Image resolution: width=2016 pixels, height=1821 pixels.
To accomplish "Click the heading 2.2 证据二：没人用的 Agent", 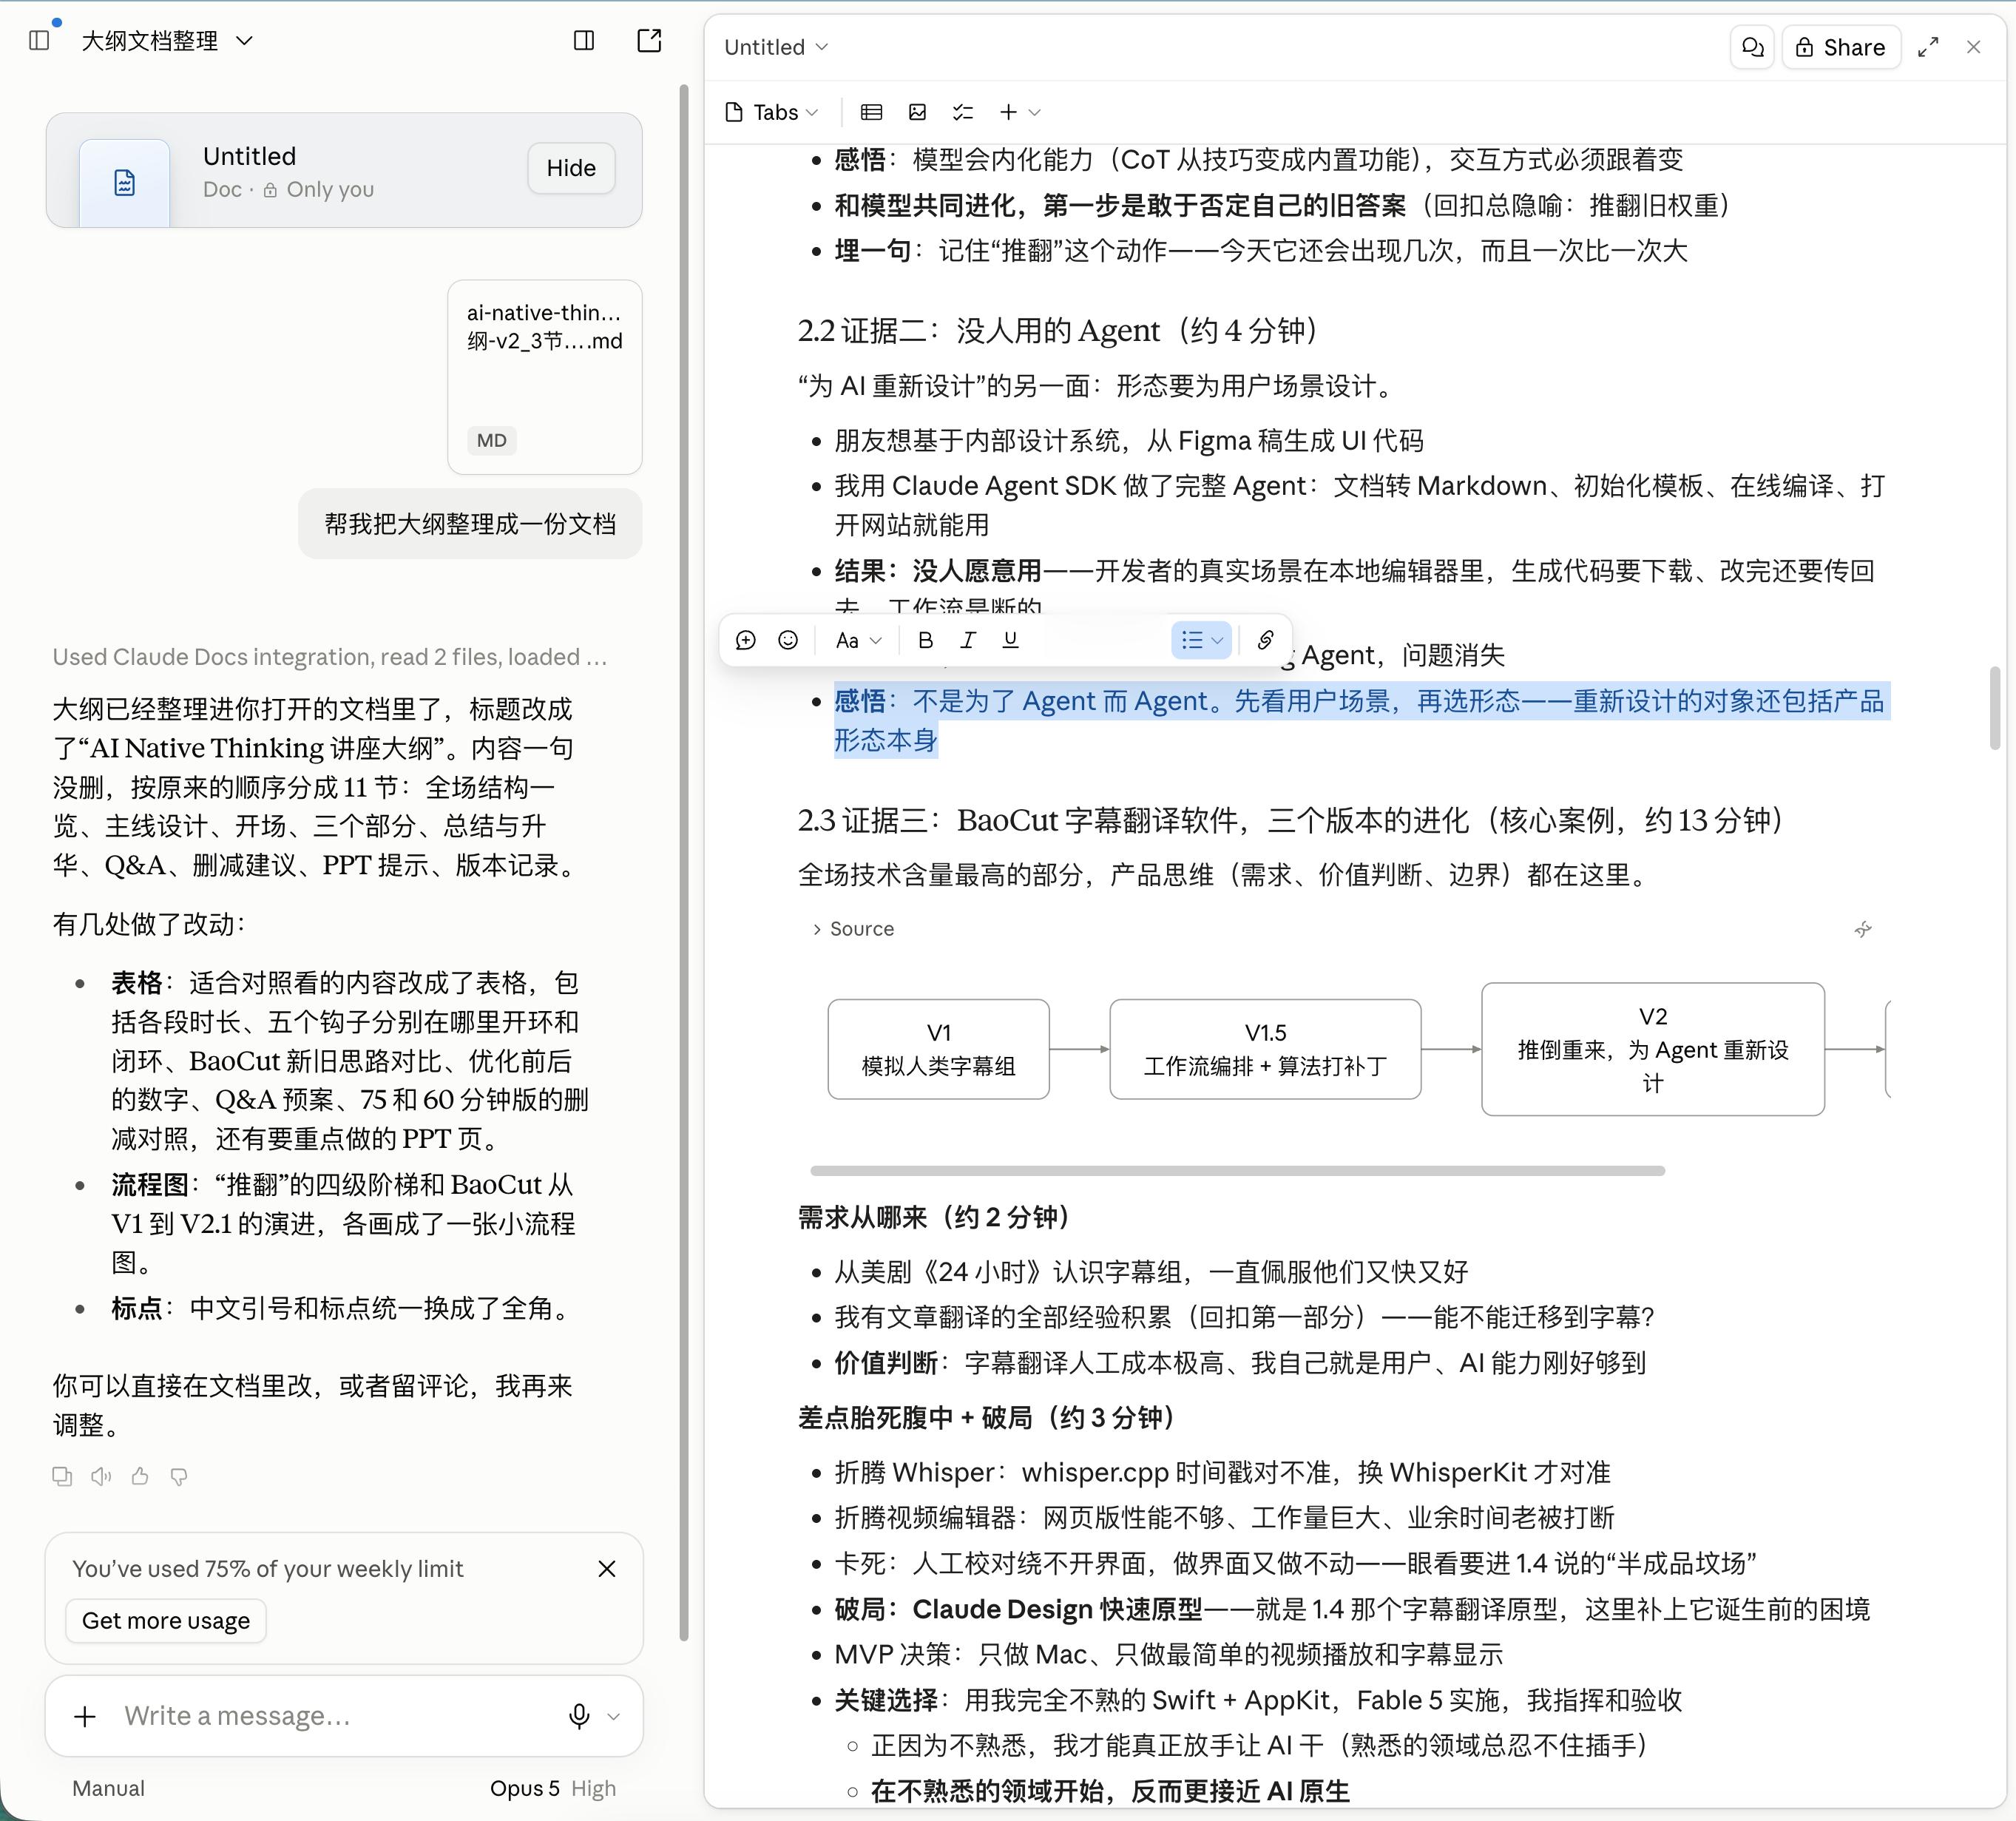I will coord(1058,331).
